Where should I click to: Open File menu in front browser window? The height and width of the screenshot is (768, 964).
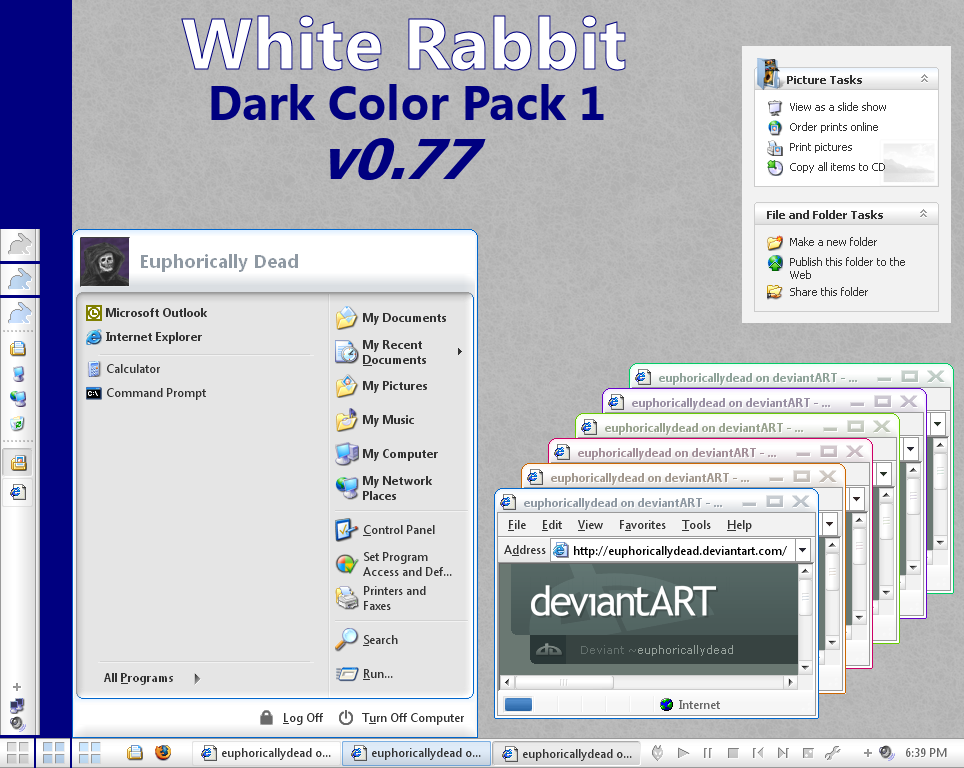(x=516, y=525)
